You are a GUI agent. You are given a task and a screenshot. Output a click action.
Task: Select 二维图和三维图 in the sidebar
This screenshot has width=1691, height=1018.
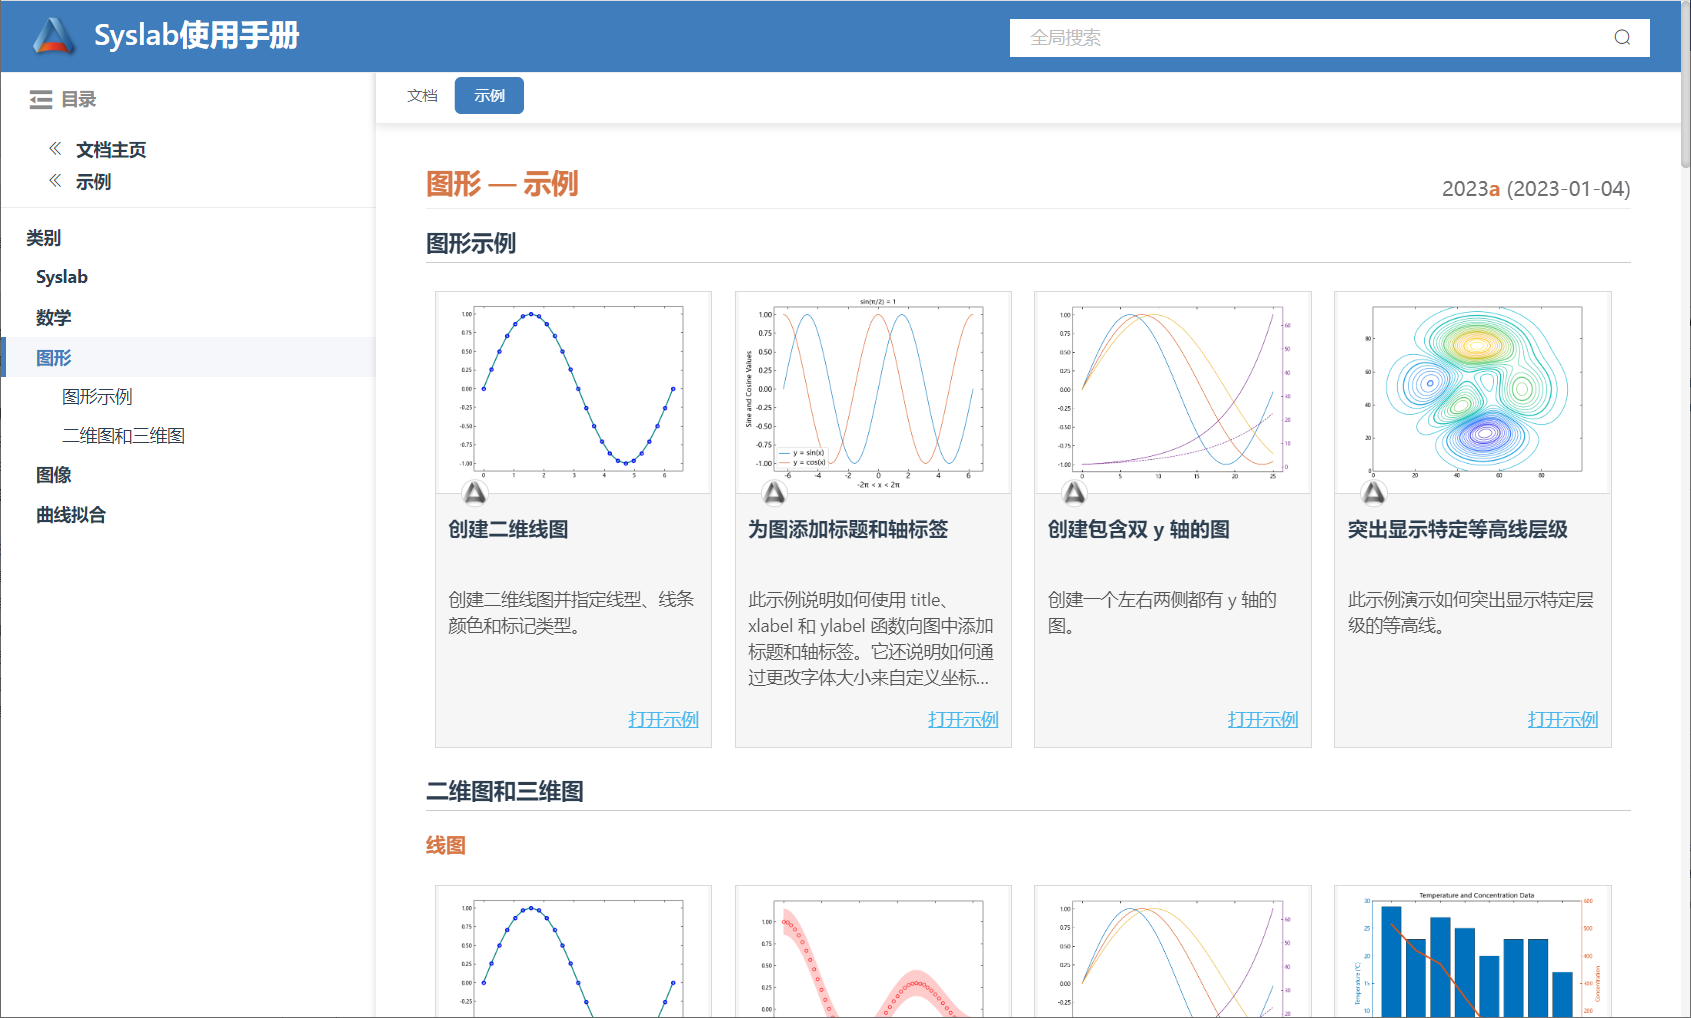coord(123,436)
